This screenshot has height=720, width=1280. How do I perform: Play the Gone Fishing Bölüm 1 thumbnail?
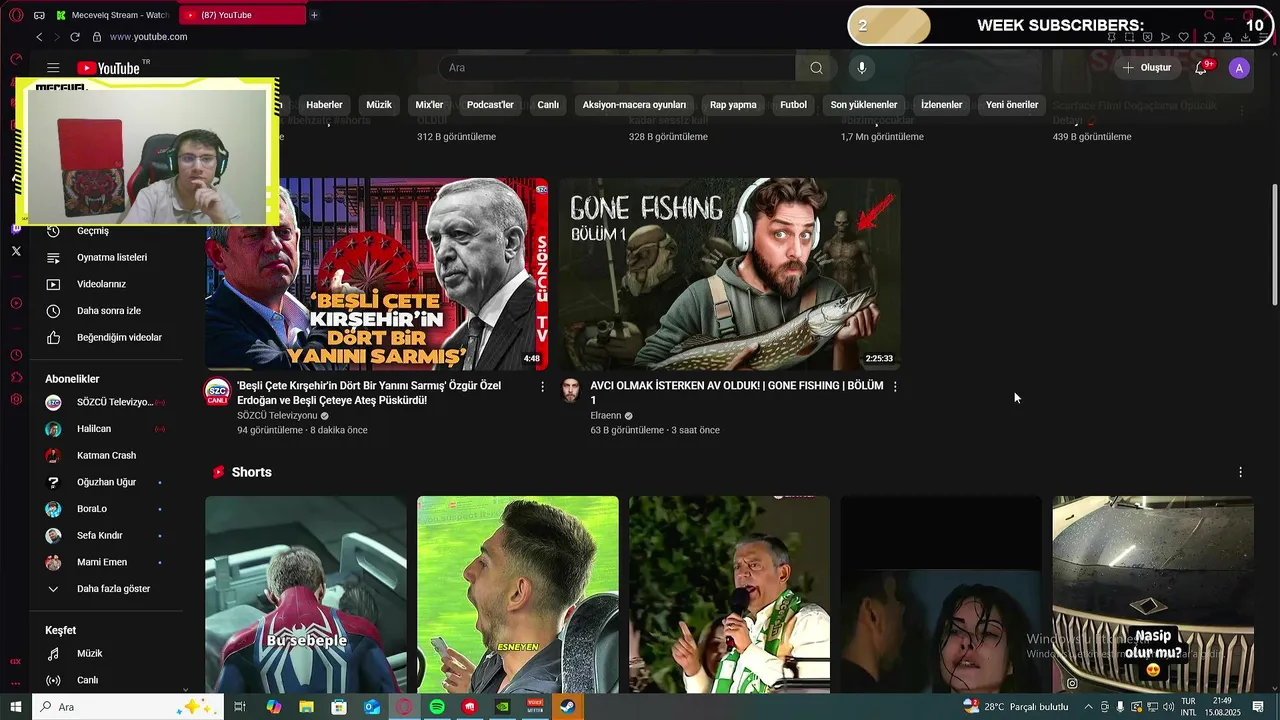point(730,274)
